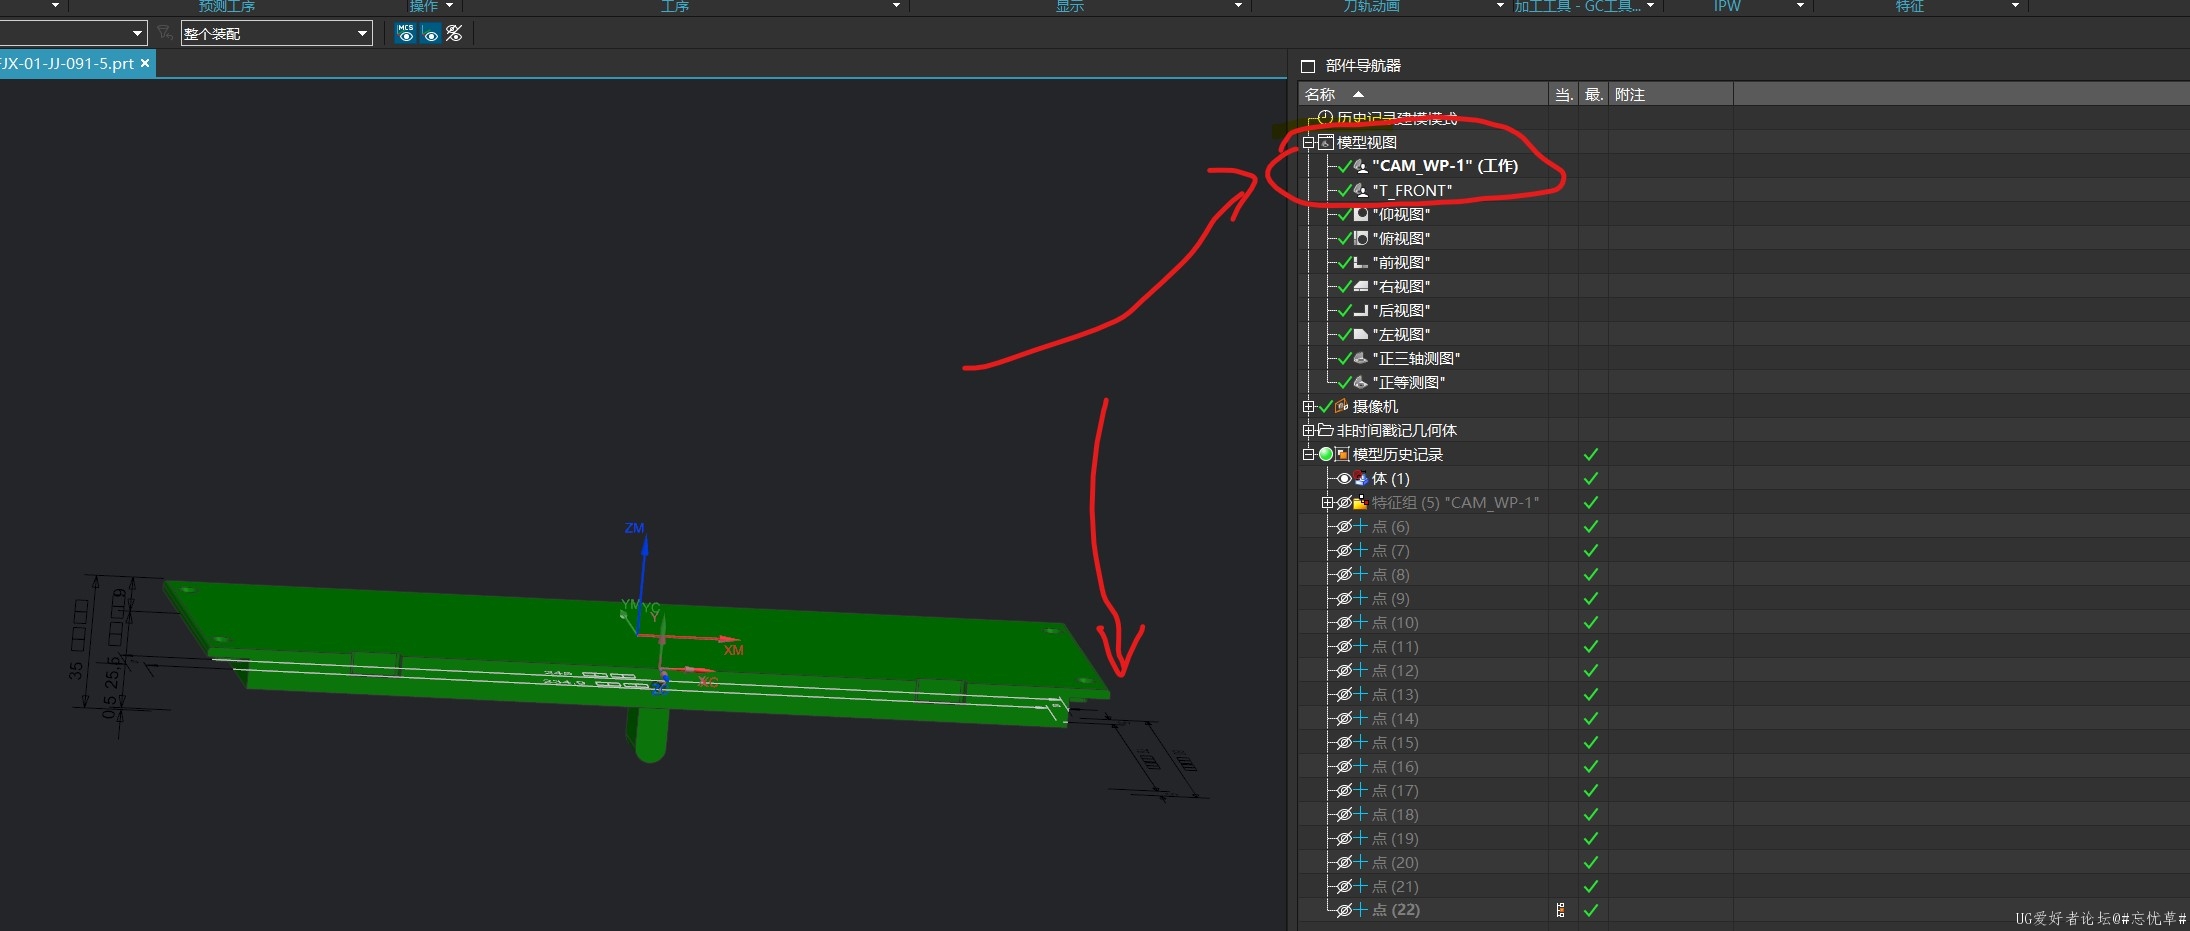
Task: Click the 部件导航器 panel square icon
Action: (x=1308, y=66)
